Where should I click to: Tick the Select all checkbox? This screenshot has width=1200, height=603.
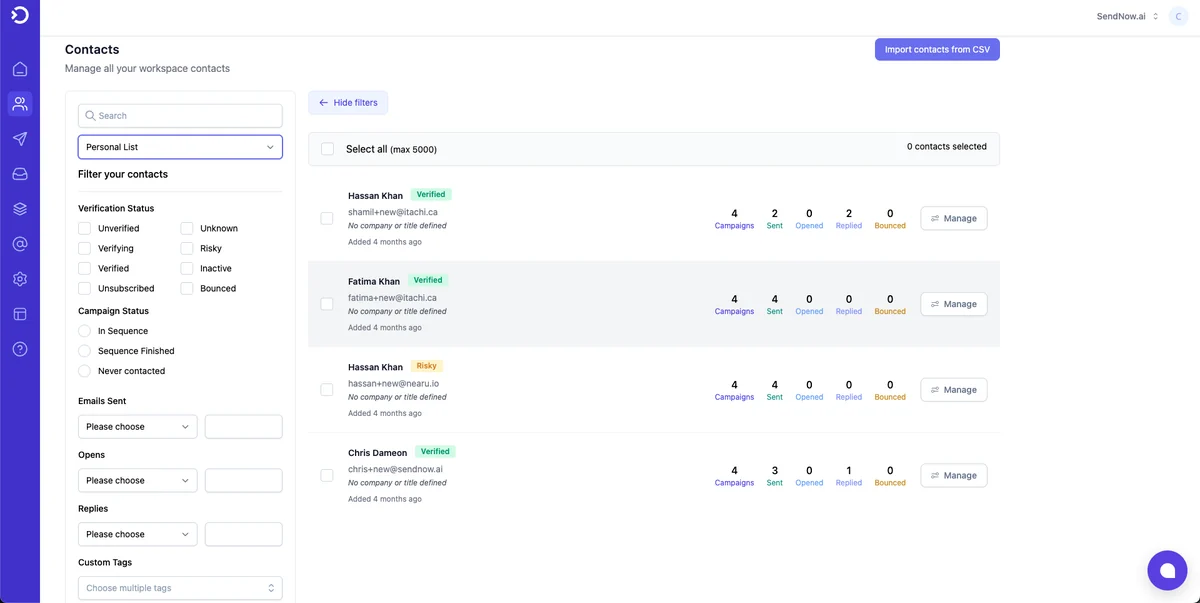click(x=327, y=149)
